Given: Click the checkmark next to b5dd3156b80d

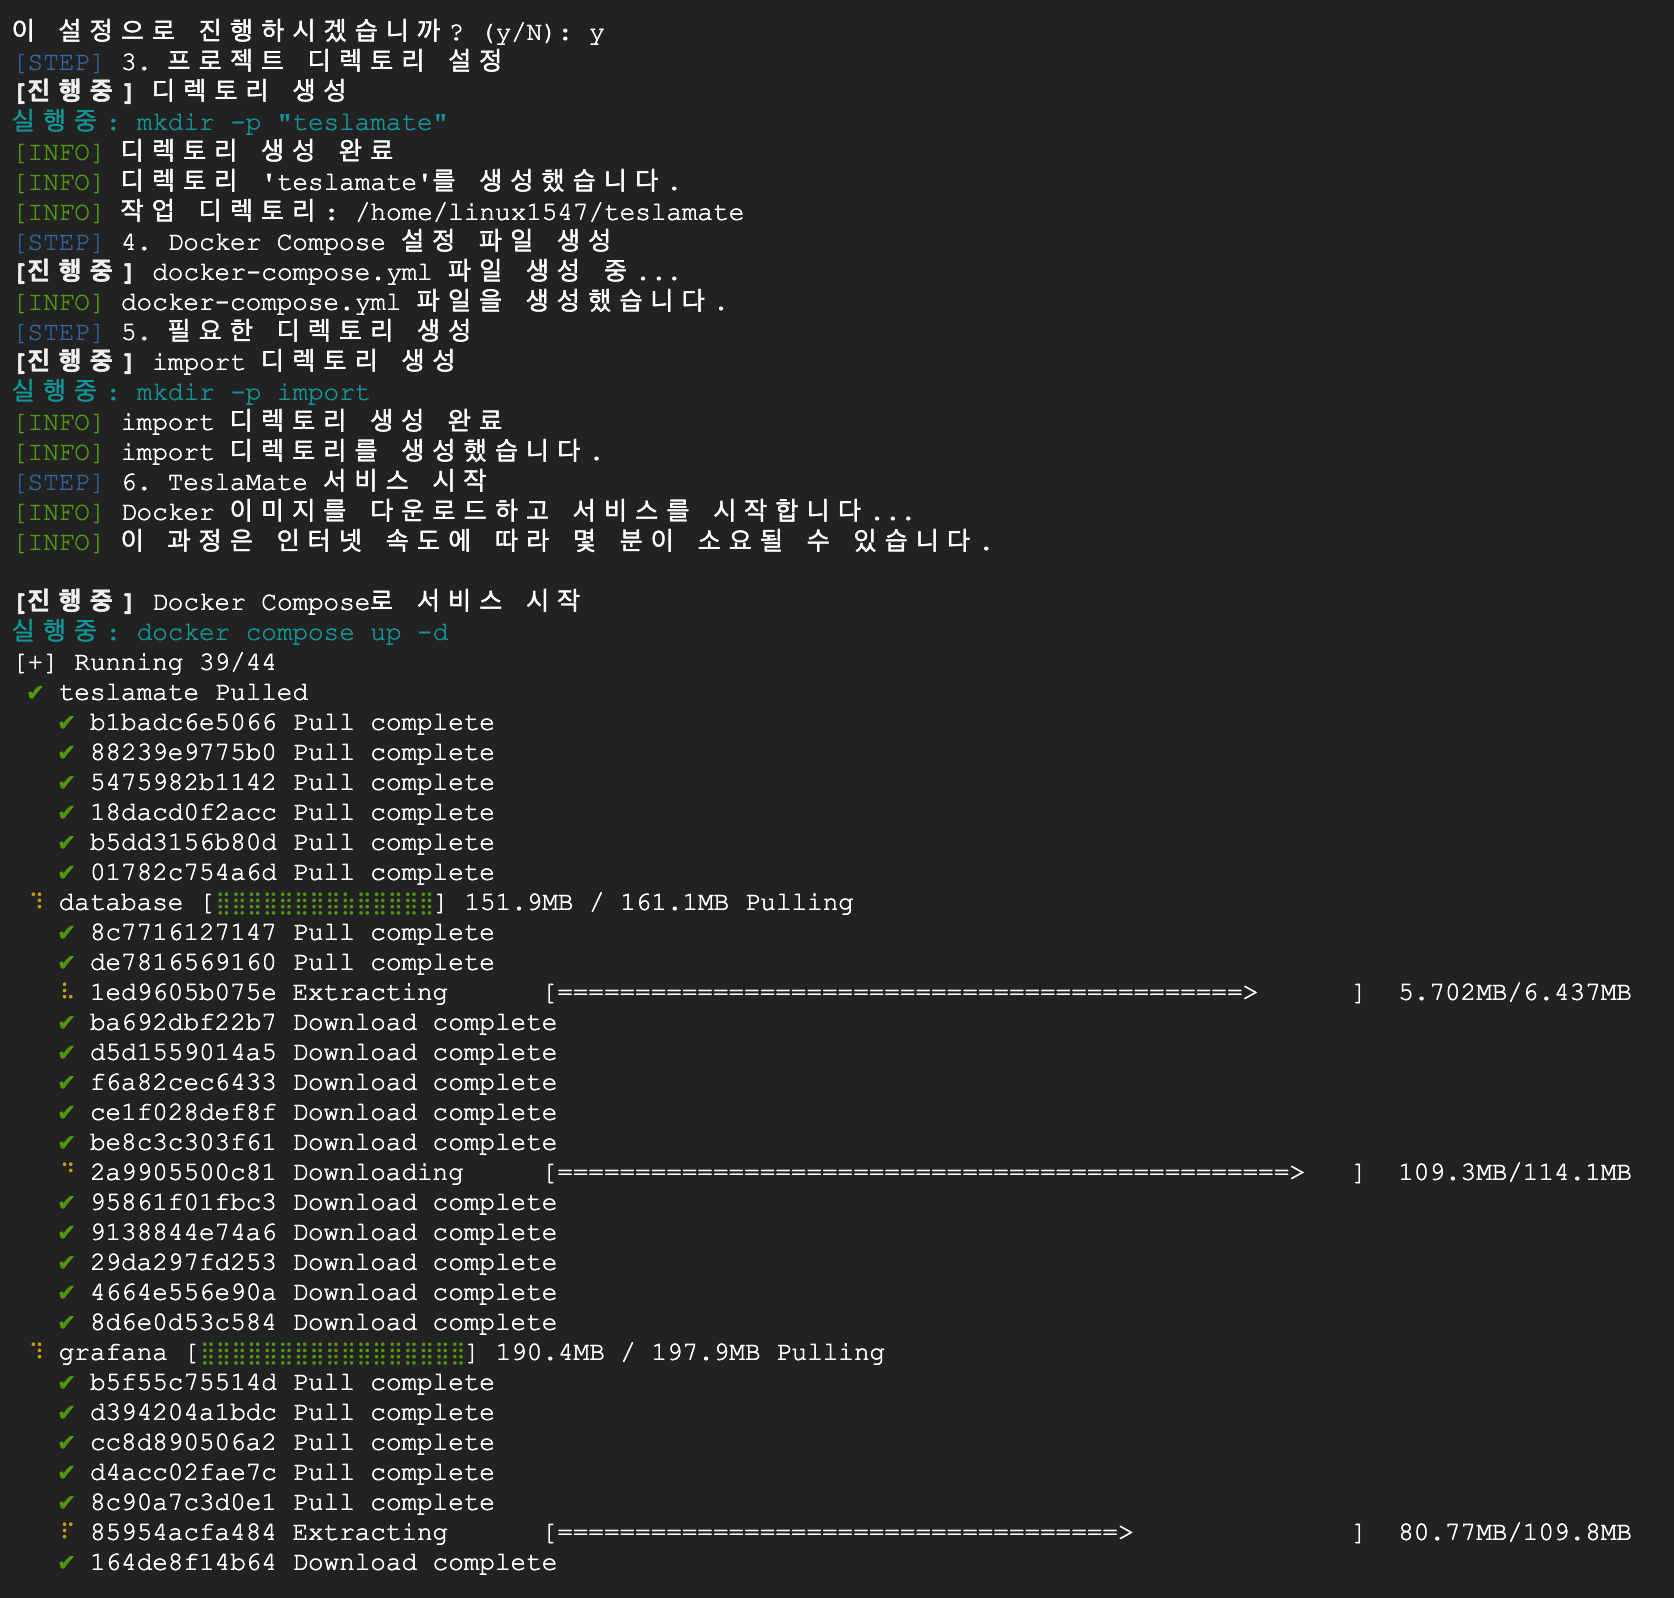Looking at the screenshot, I should coord(67,842).
